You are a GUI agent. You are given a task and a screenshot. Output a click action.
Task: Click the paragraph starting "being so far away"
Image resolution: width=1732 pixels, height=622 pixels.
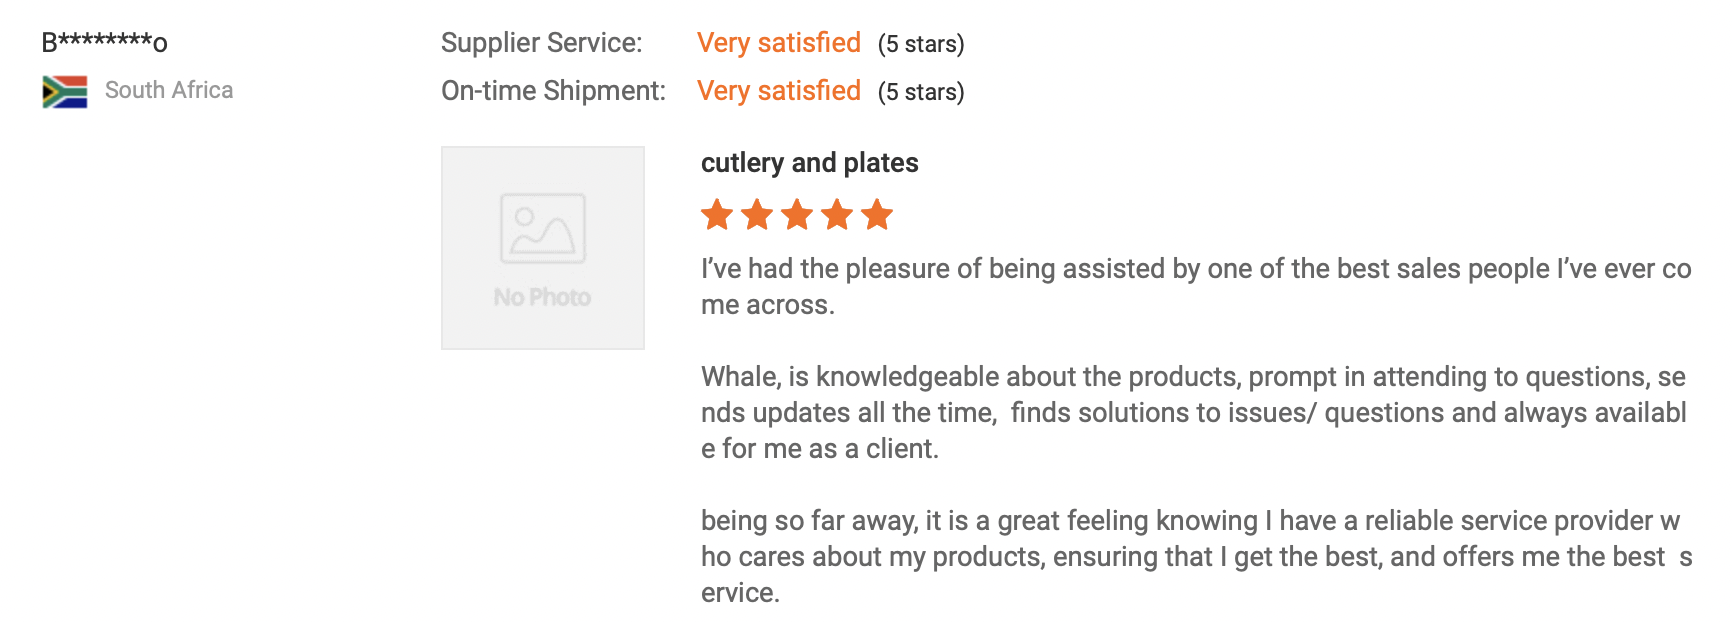[1195, 556]
